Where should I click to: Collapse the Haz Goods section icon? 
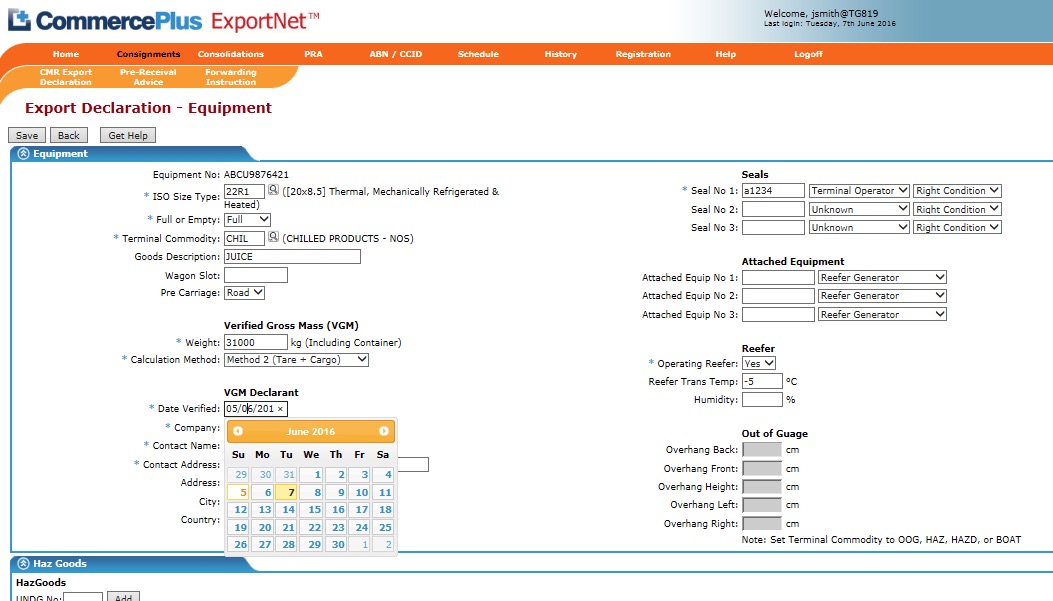[x=23, y=564]
